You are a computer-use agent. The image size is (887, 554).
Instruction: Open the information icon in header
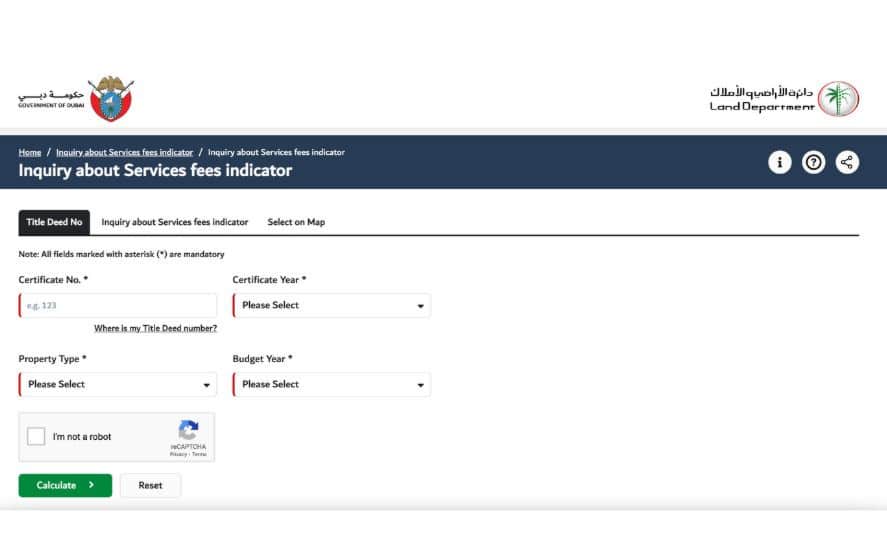pyautogui.click(x=779, y=162)
